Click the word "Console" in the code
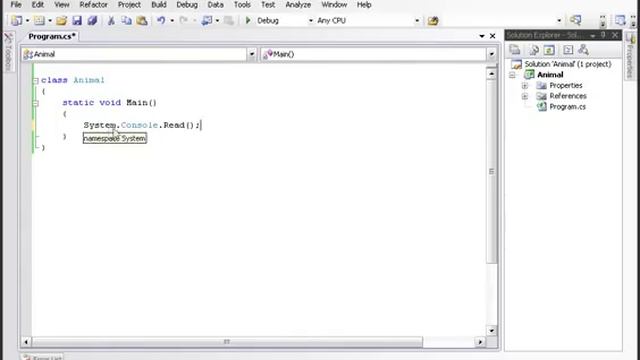This screenshot has height=360, width=640. point(139,125)
